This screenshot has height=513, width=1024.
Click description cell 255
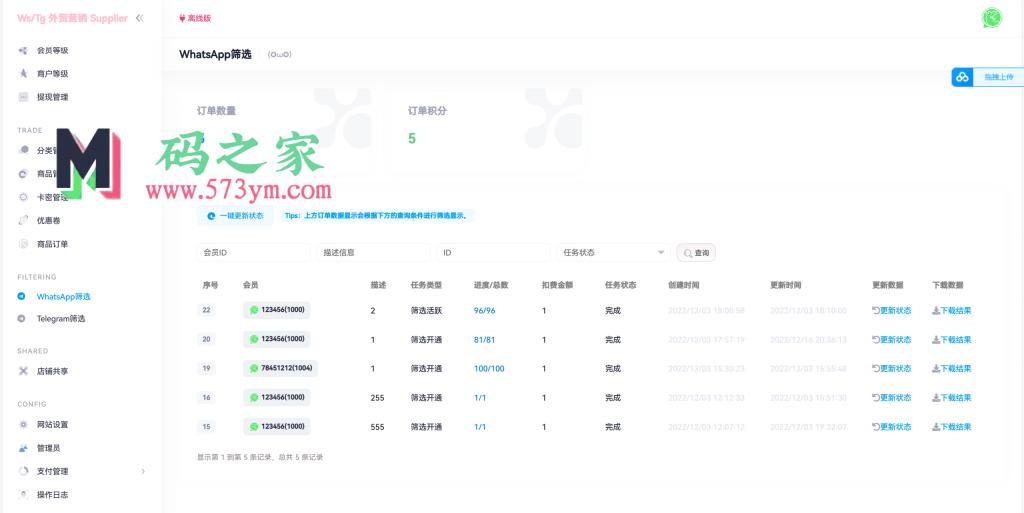377,397
